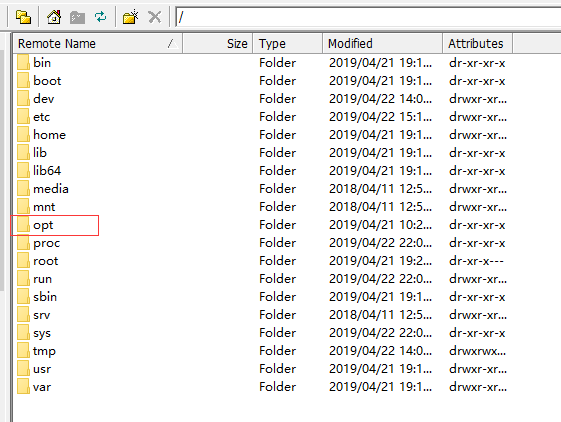Sort by the Modified column header

382,44
